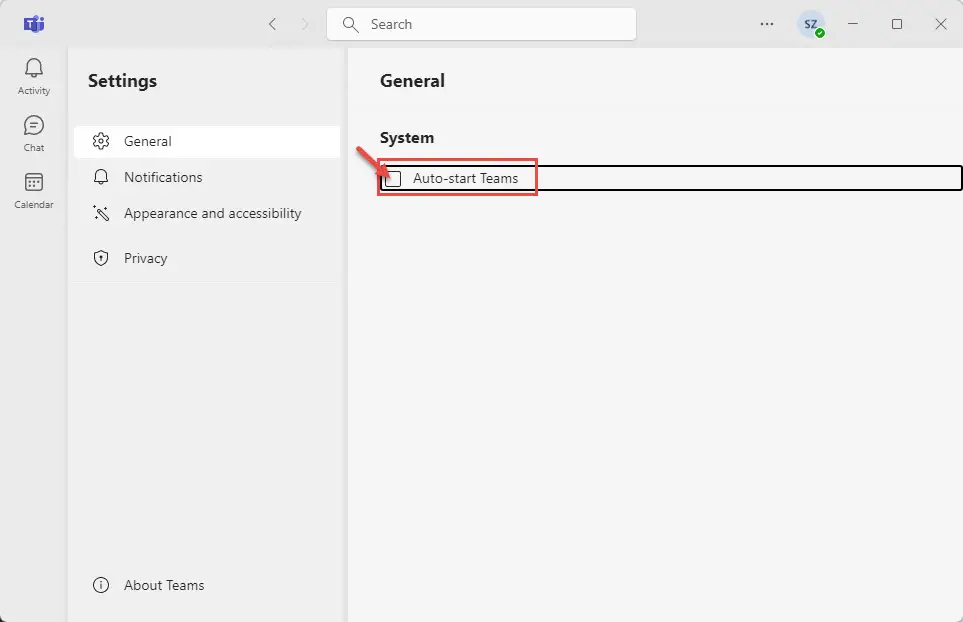This screenshot has width=963, height=622.
Task: Open the Calendar icon in the sidebar
Action: [34, 182]
